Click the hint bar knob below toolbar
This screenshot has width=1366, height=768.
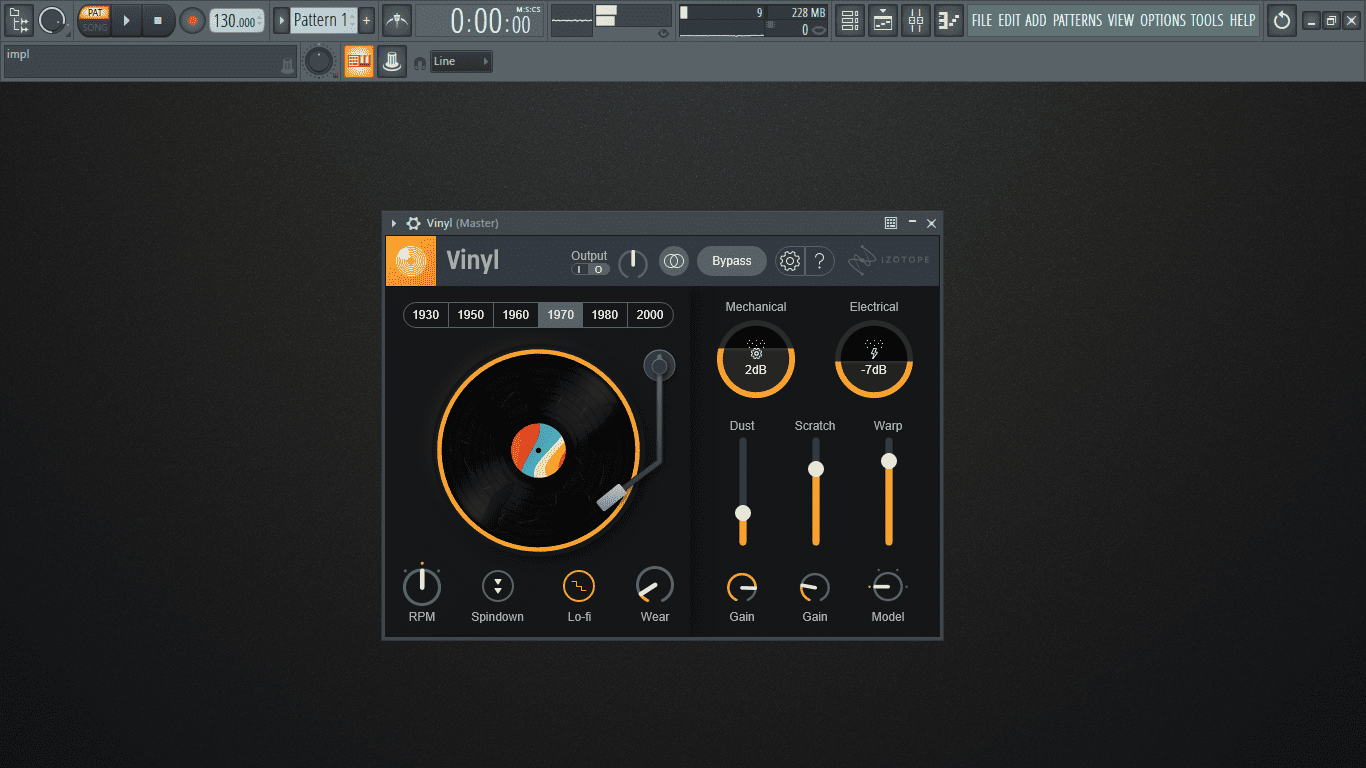(x=318, y=61)
